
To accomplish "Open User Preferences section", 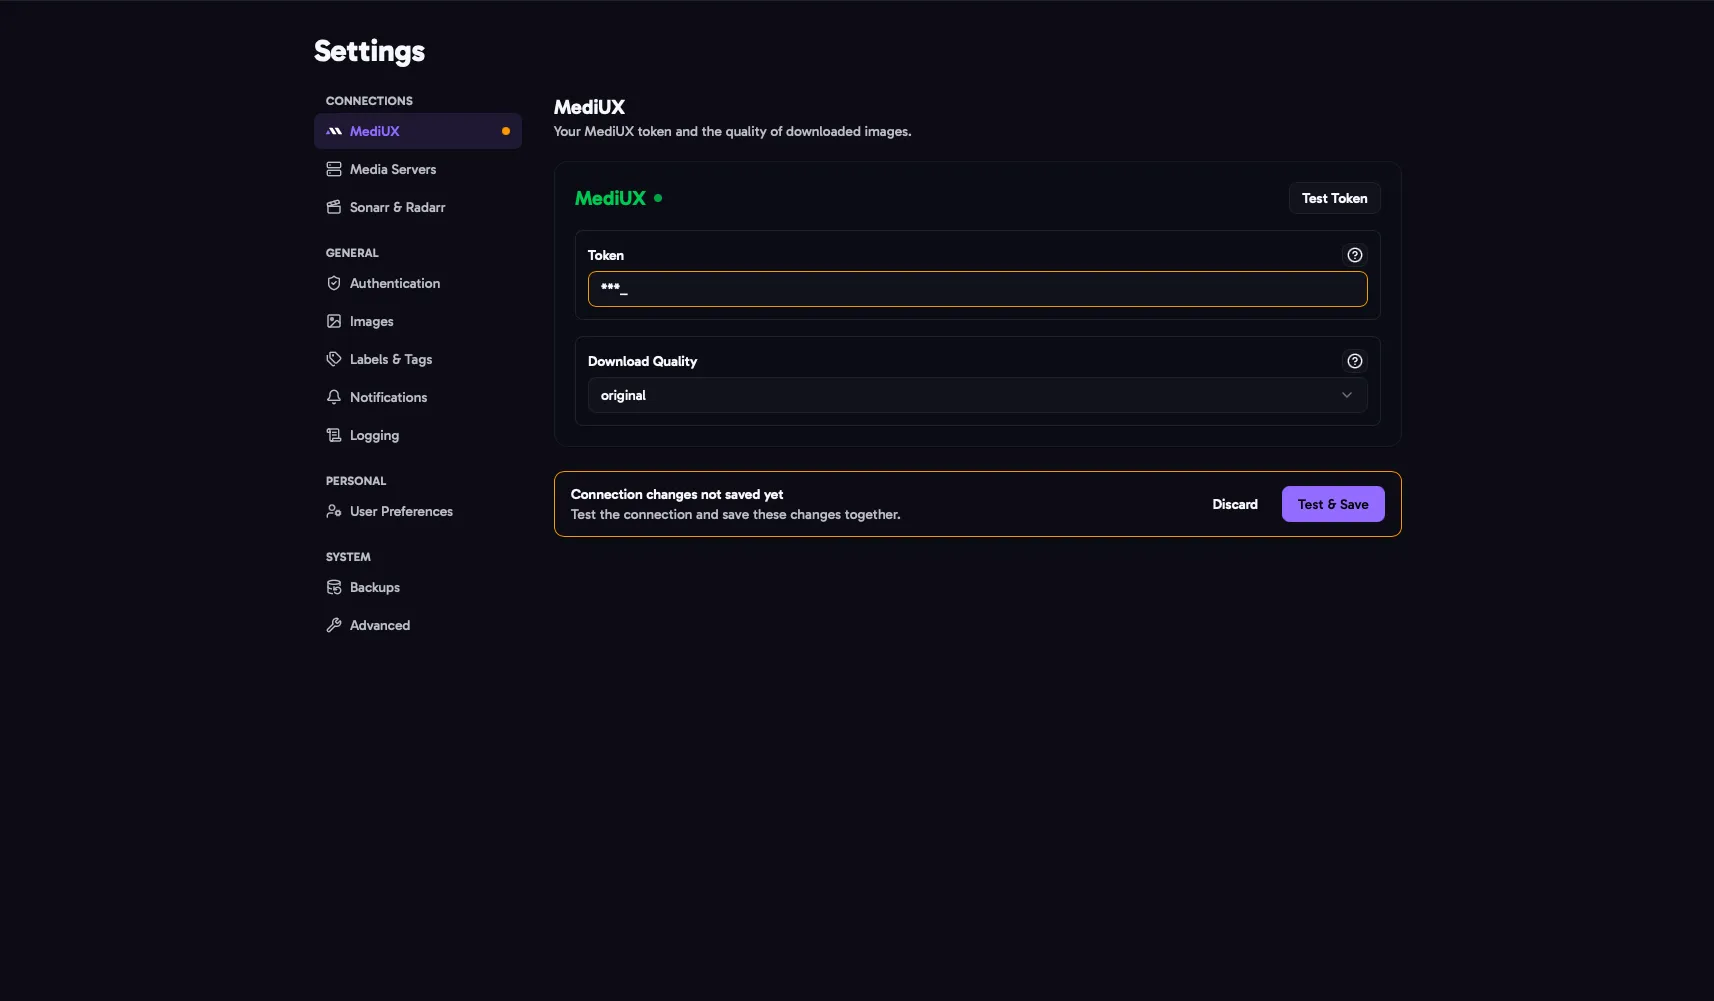I will [418, 511].
